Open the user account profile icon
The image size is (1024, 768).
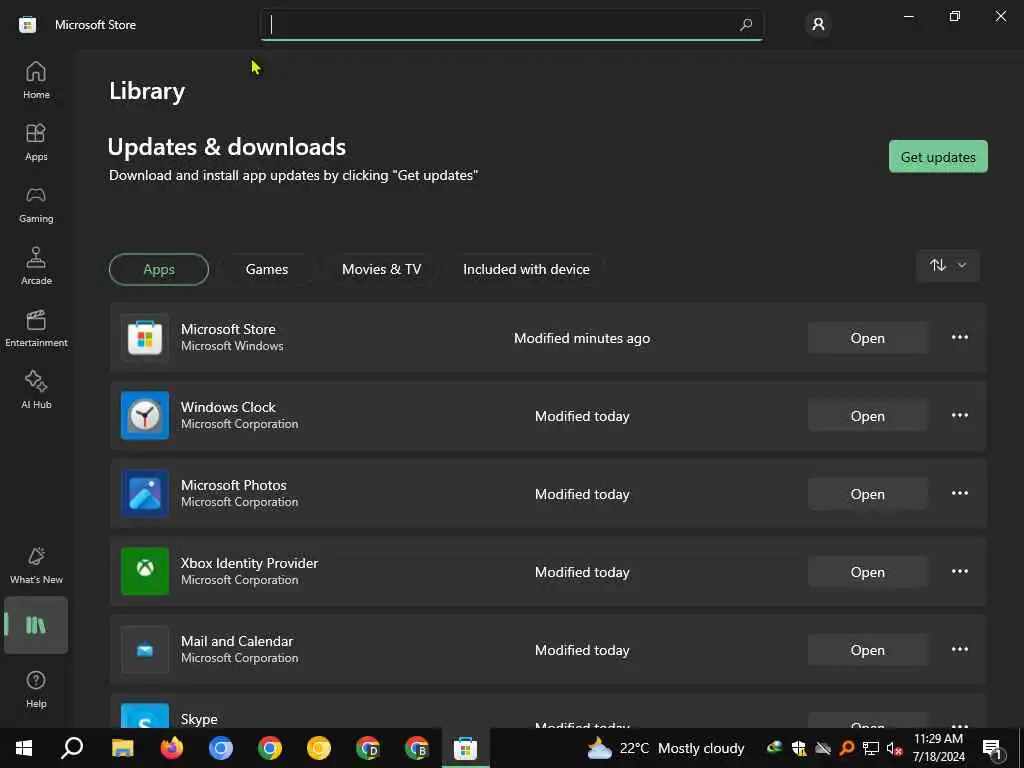pyautogui.click(x=818, y=25)
